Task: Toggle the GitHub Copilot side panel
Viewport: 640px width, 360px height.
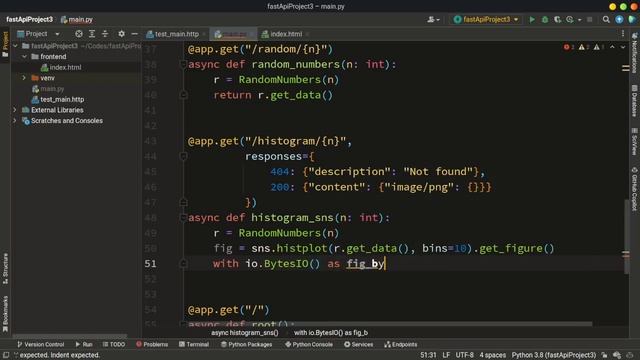Action: coord(634,189)
